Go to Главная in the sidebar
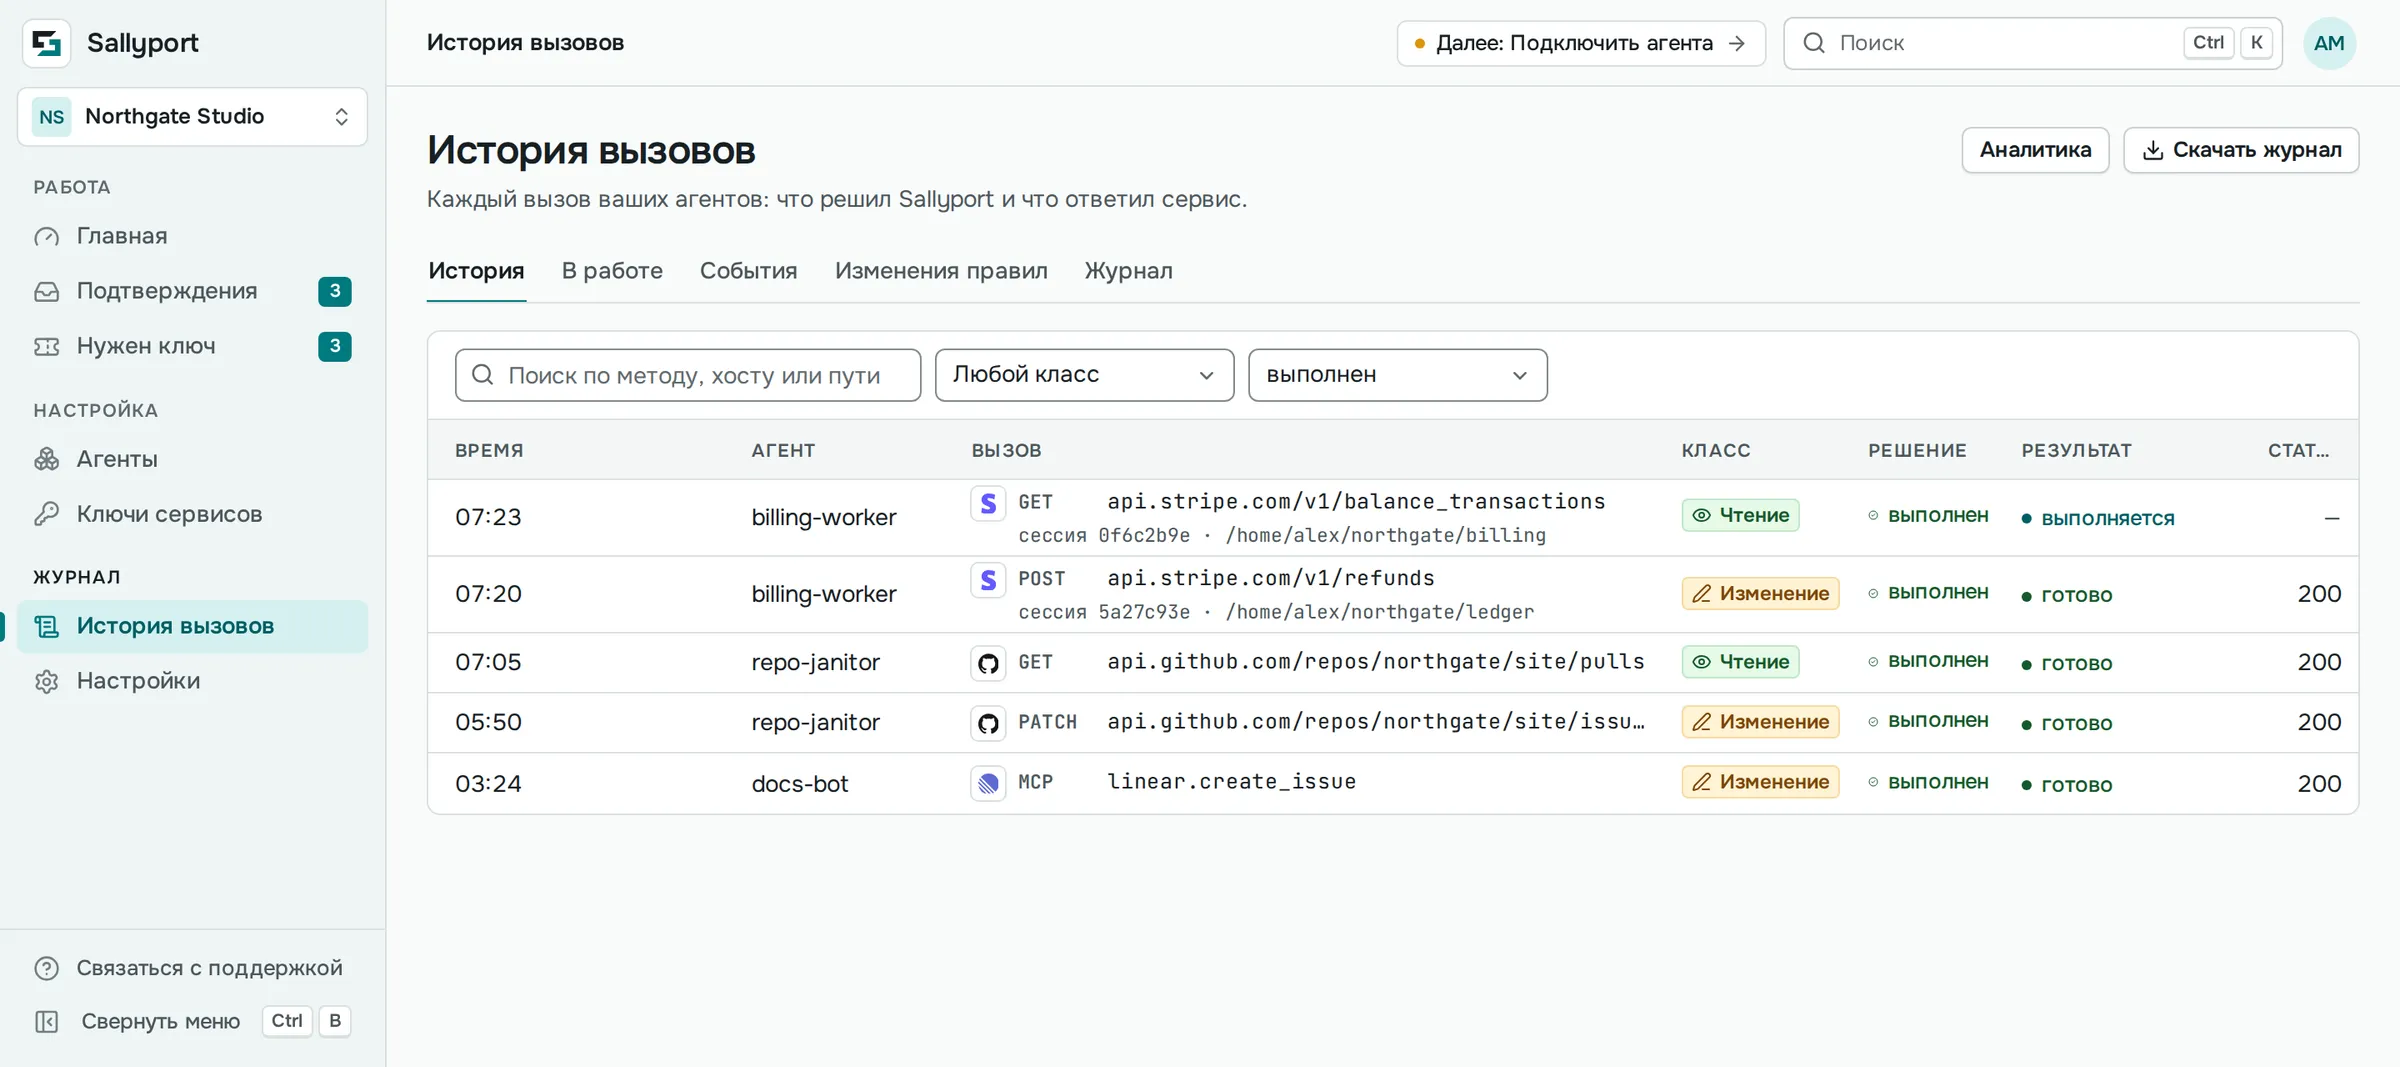 coord(192,236)
